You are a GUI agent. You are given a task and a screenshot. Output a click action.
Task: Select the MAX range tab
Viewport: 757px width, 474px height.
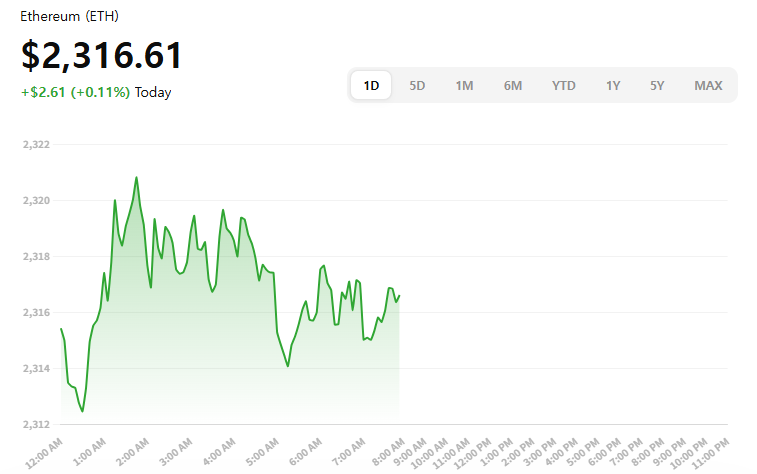[708, 85]
